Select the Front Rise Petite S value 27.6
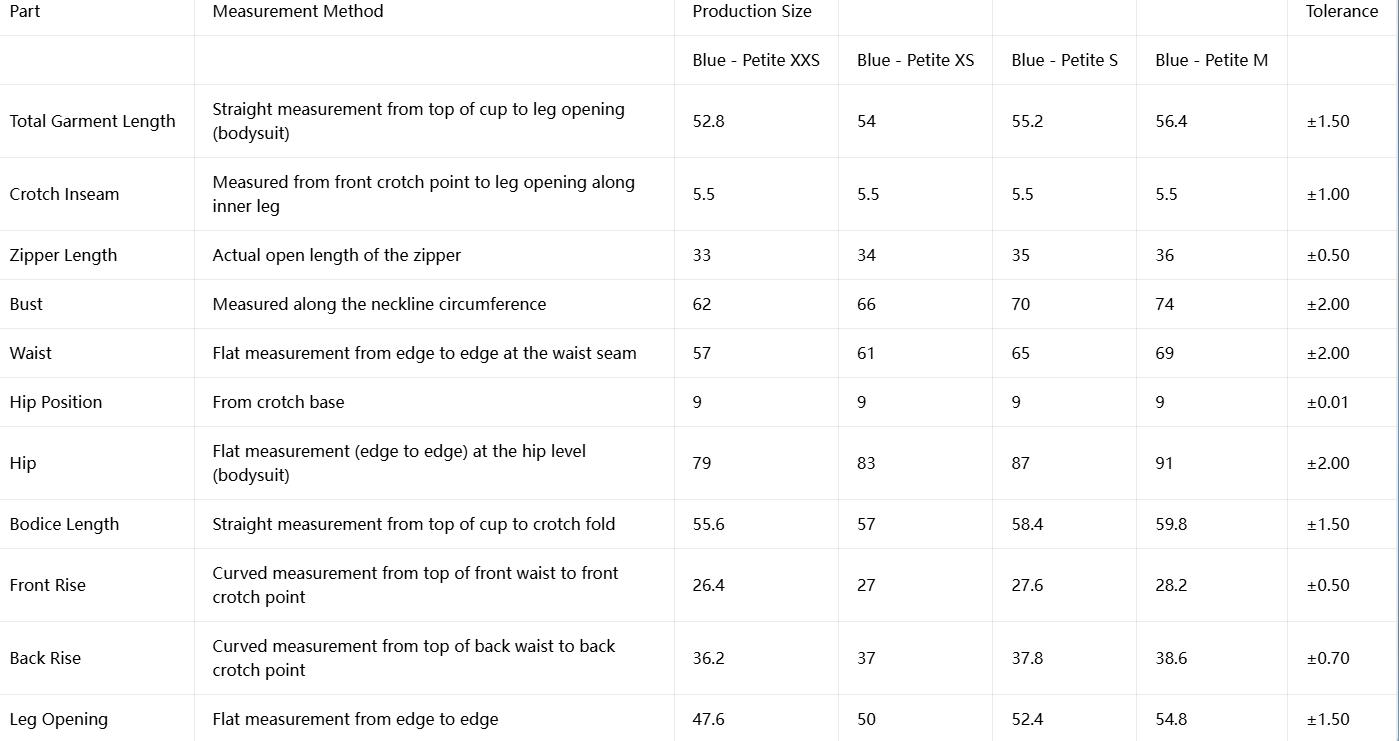This screenshot has width=1399, height=741. tap(1027, 585)
